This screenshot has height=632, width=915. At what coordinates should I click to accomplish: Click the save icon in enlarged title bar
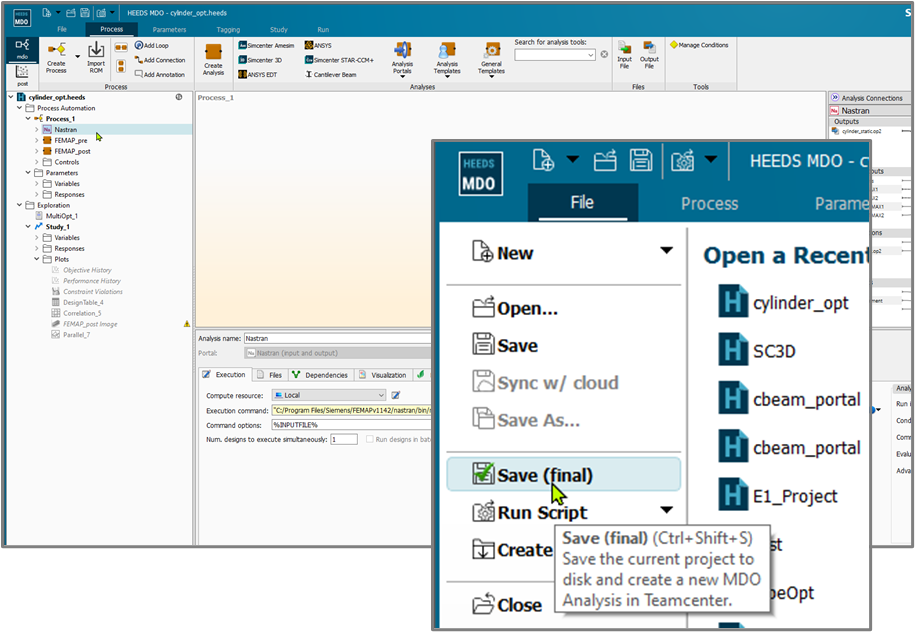[x=641, y=160]
